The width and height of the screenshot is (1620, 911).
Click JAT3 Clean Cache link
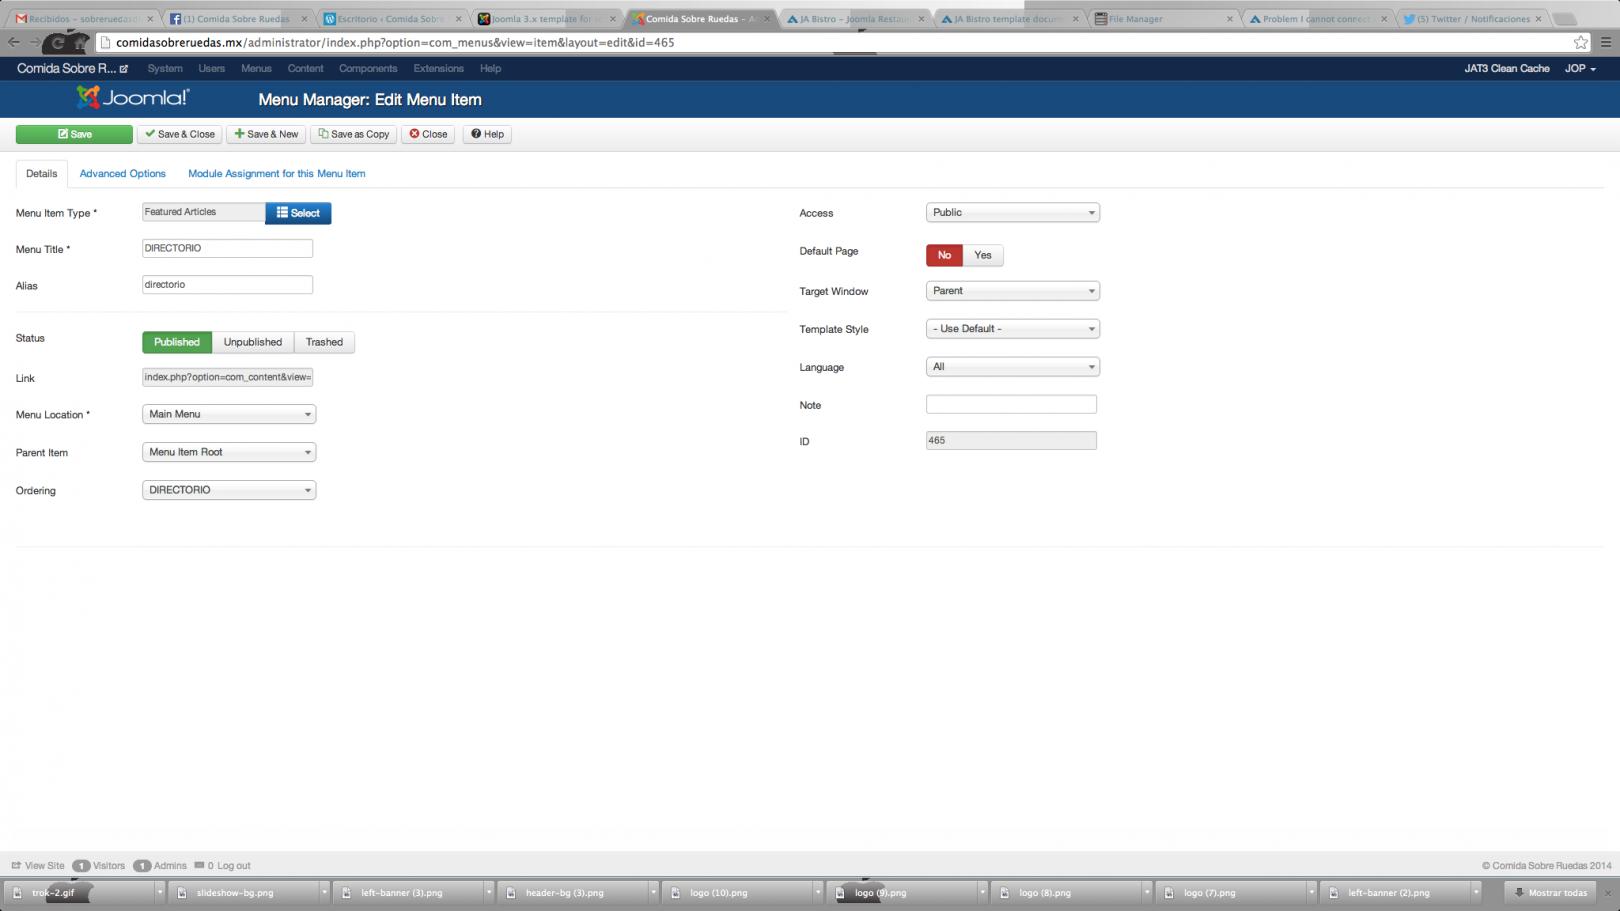[x=1507, y=69]
